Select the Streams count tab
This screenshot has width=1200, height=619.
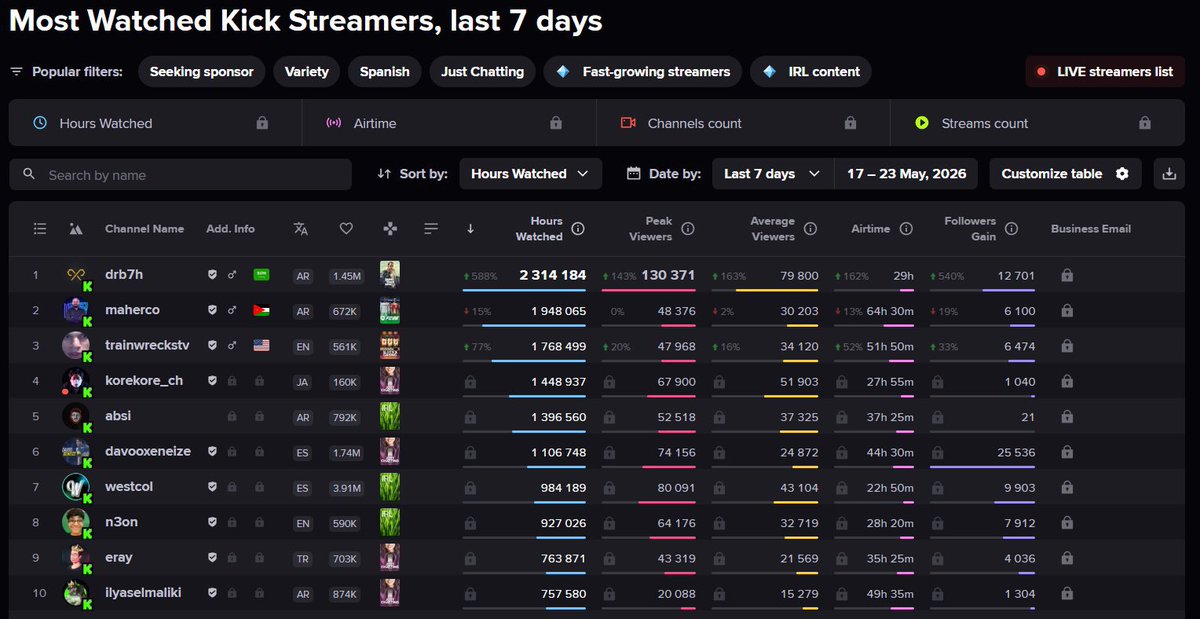[x=1038, y=123]
